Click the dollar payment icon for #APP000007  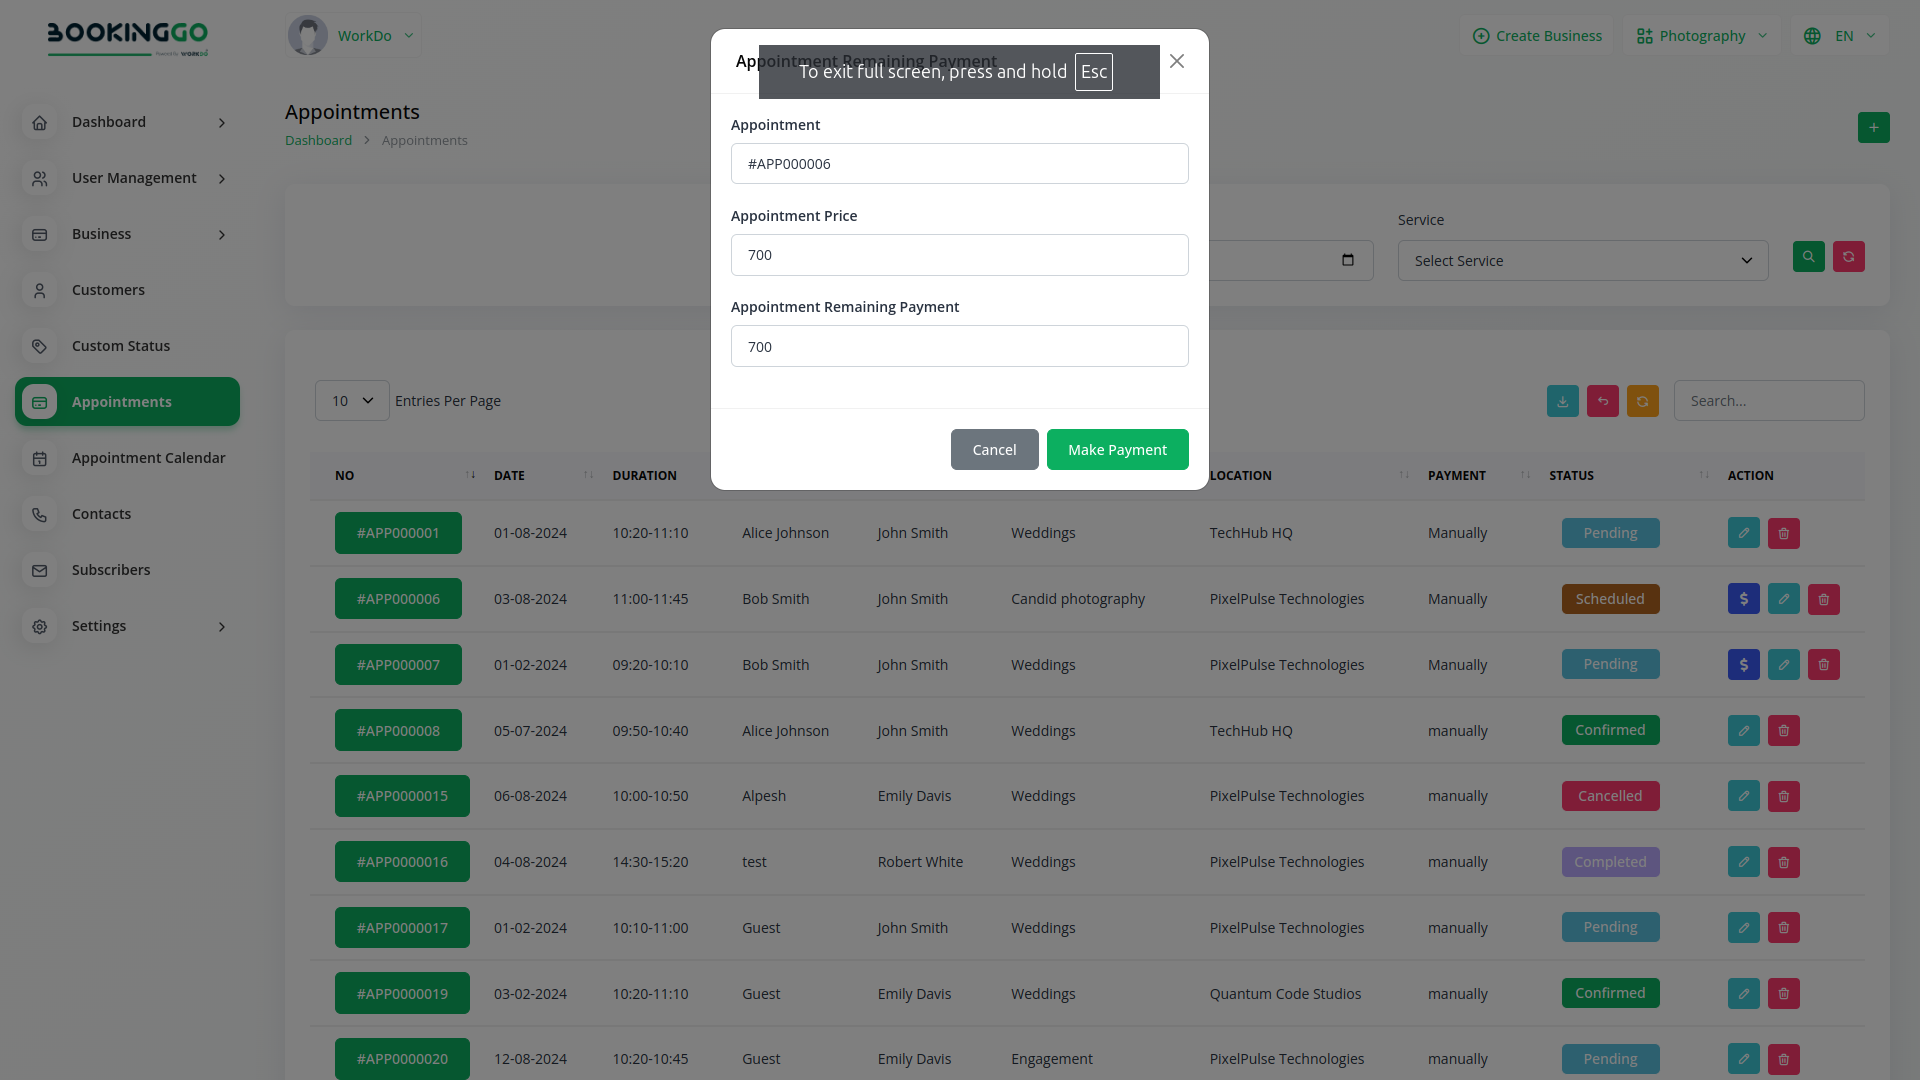(1743, 665)
